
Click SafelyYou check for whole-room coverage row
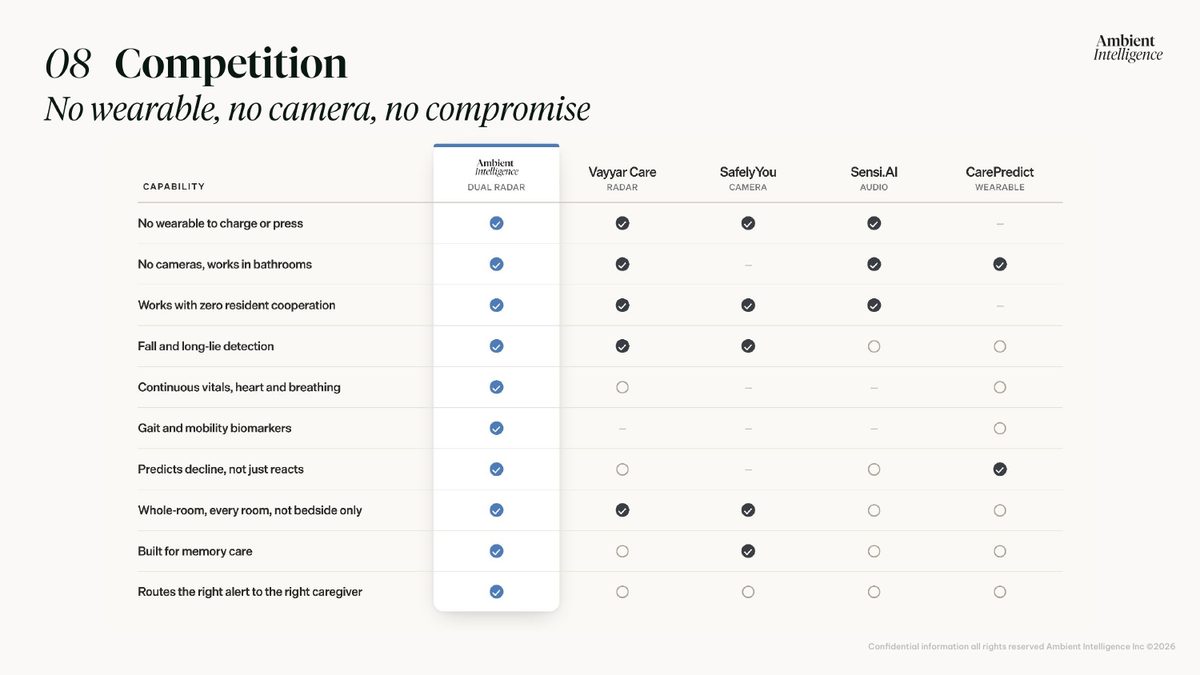pyautogui.click(x=748, y=510)
